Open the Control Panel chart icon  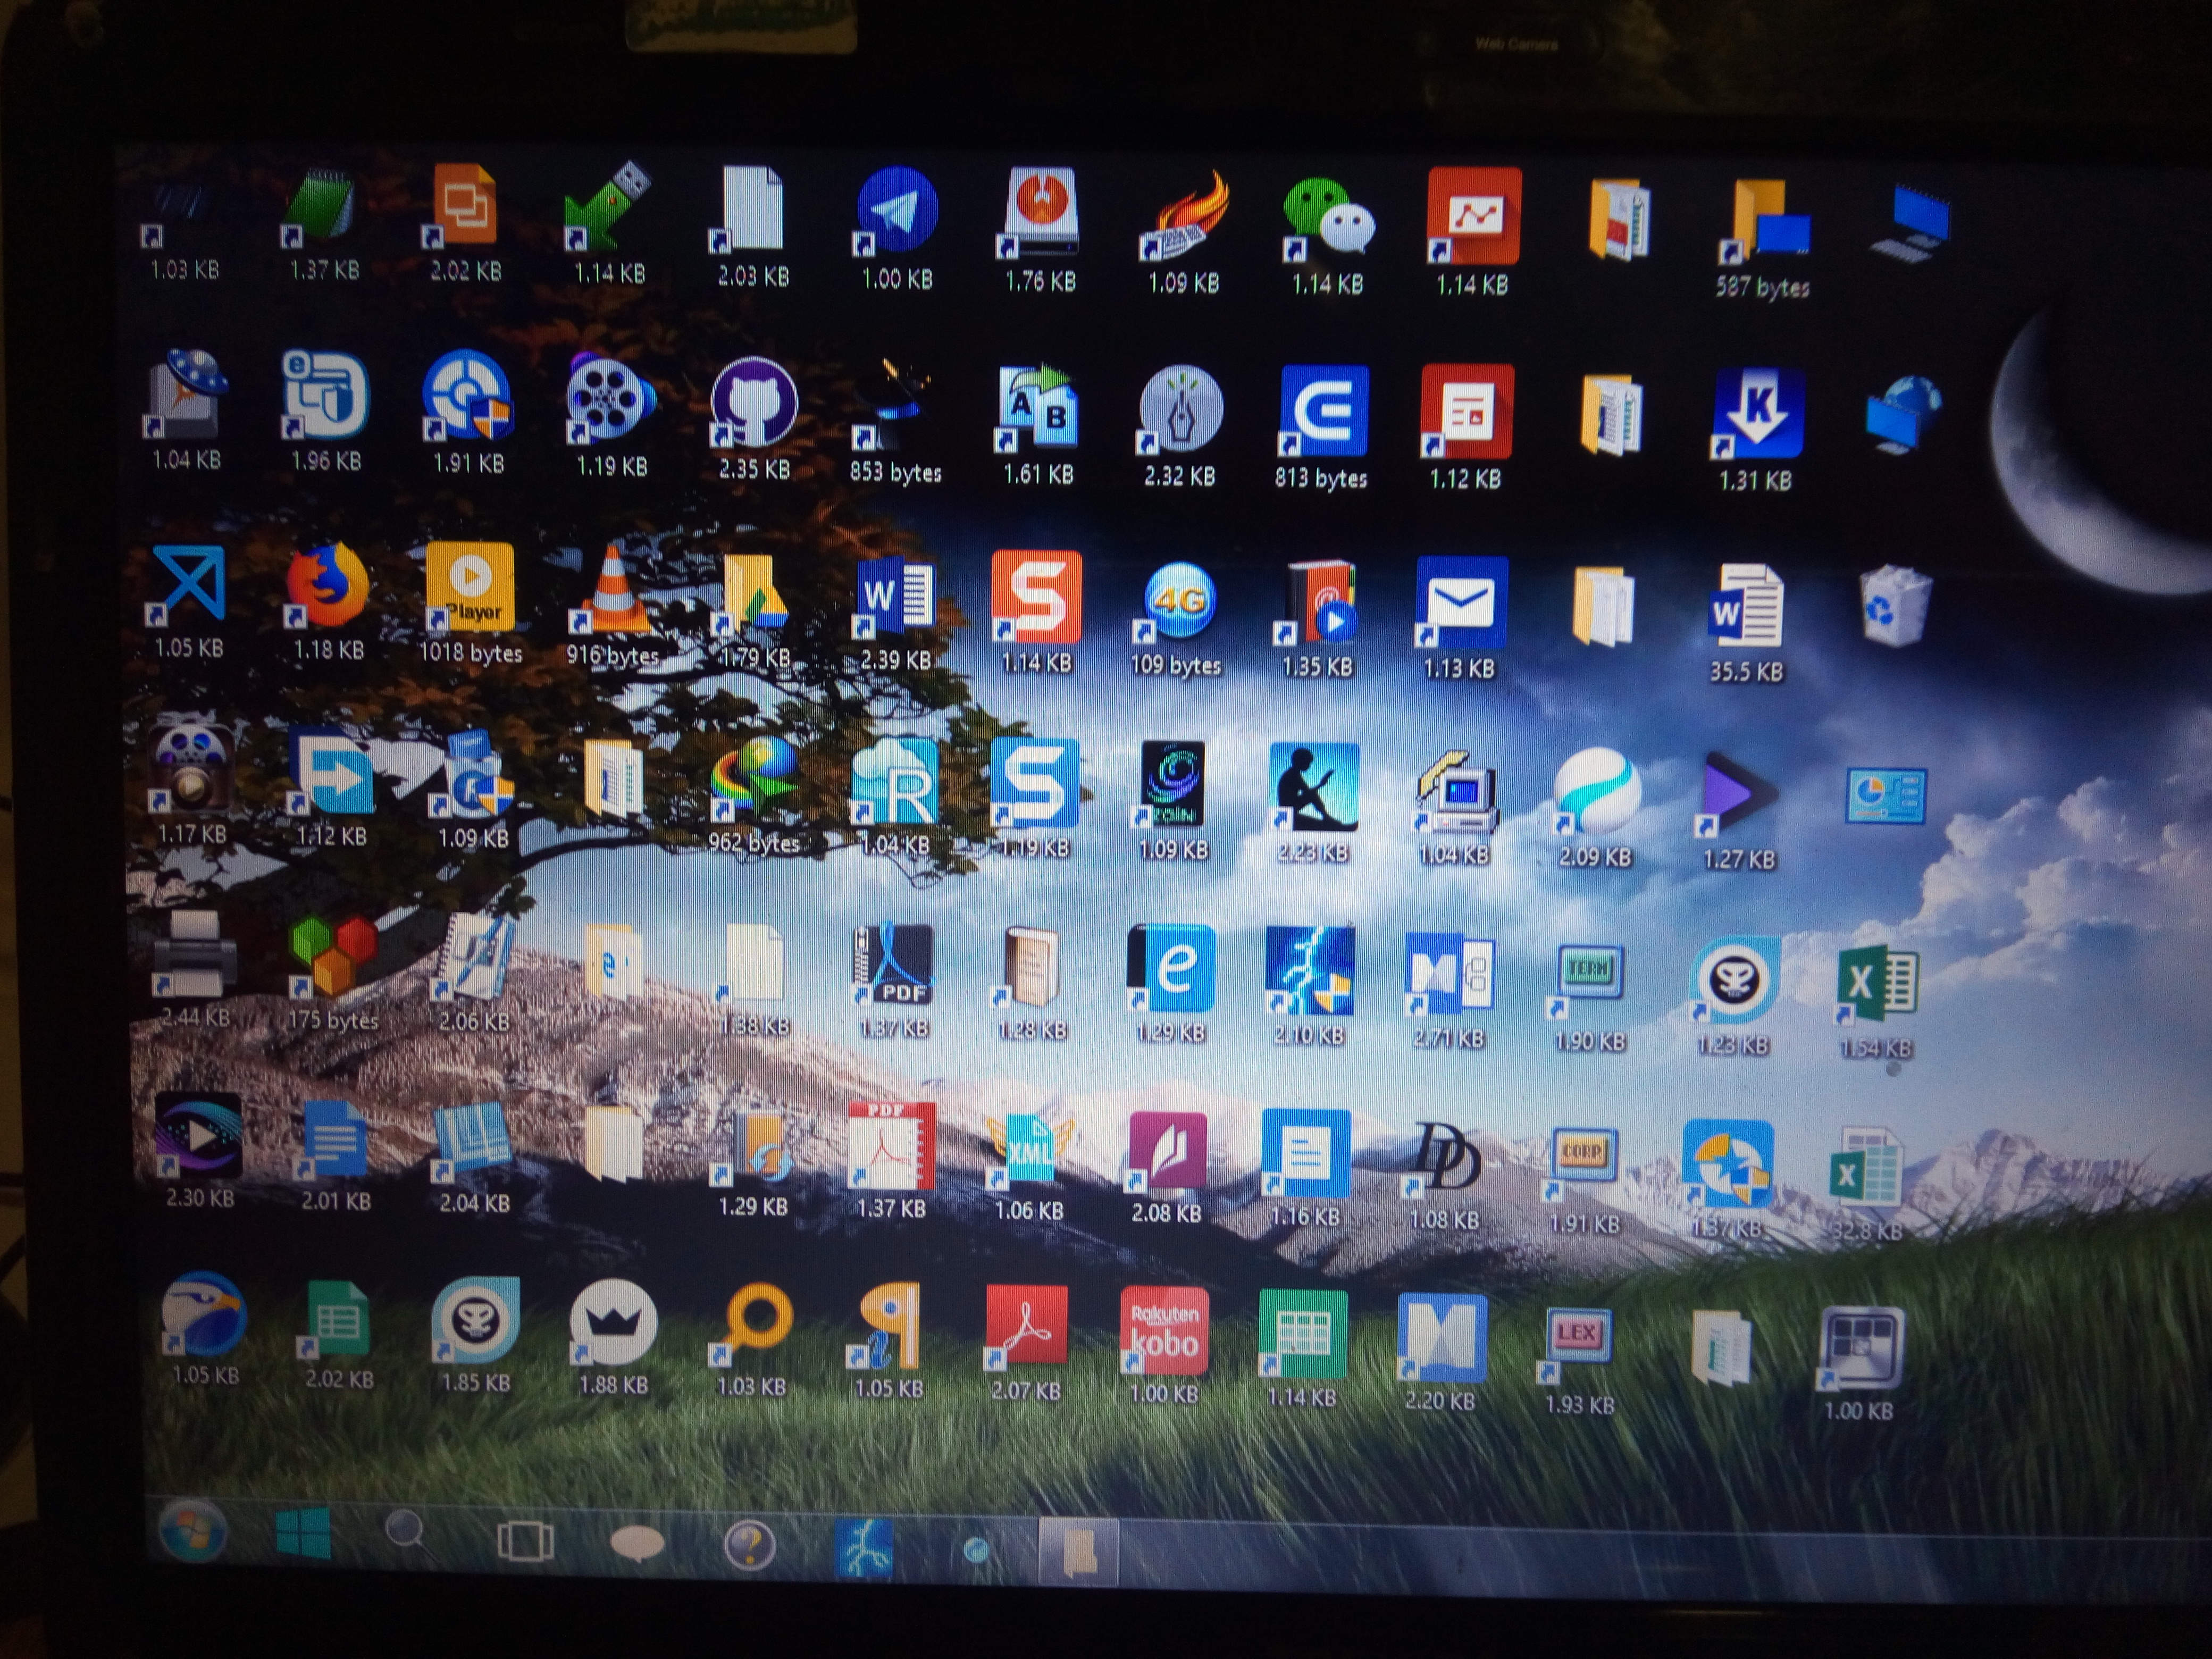[x=1886, y=796]
